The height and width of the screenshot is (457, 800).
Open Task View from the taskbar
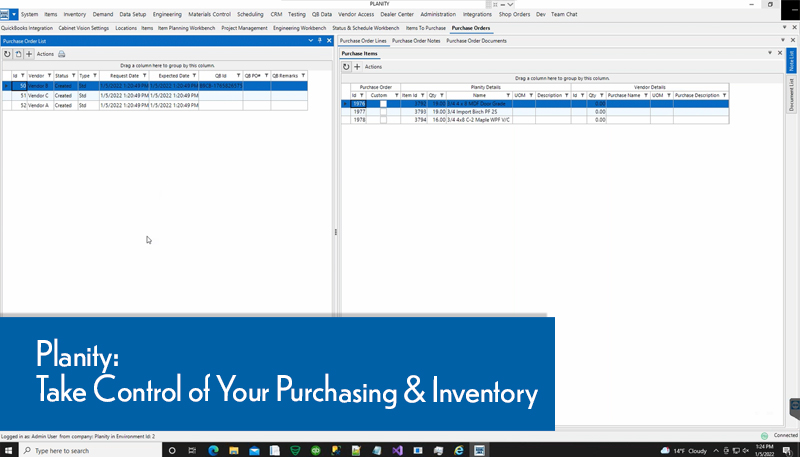(192, 450)
